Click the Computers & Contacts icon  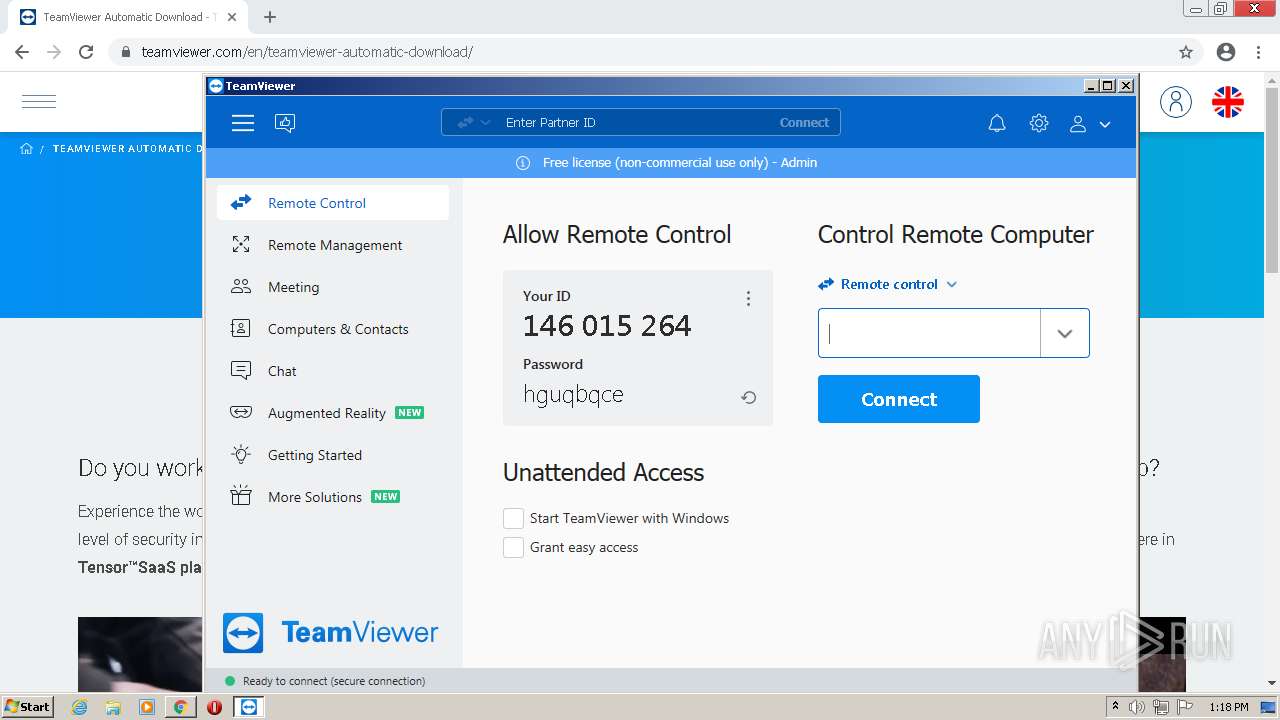241,329
